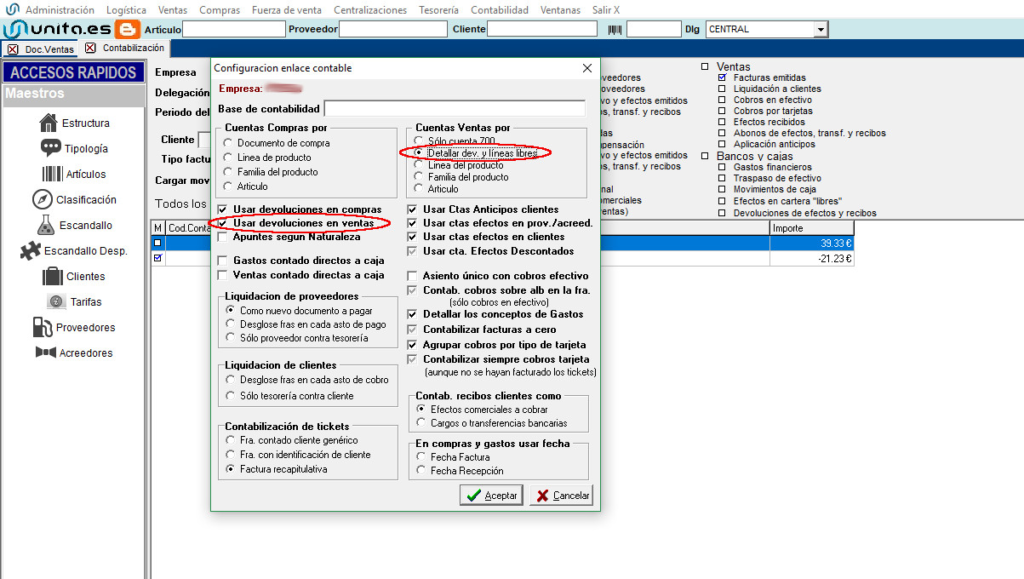
Task: Open the Tesorería menu
Action: click(x=439, y=10)
